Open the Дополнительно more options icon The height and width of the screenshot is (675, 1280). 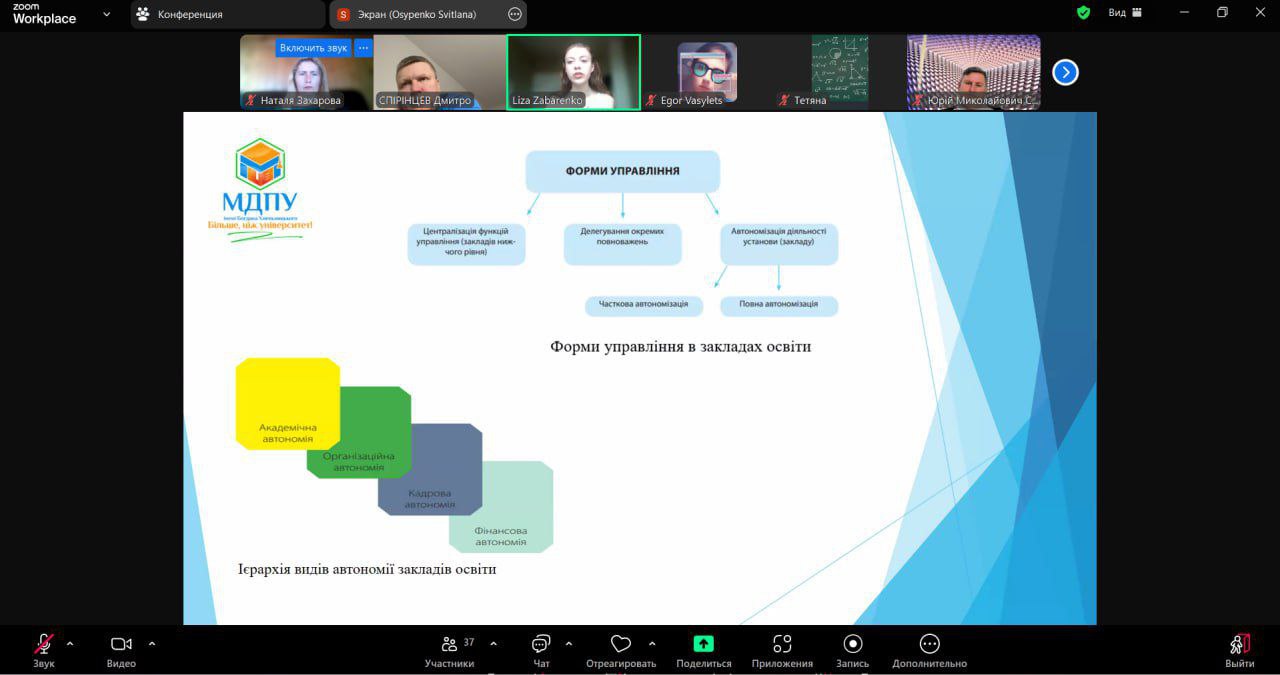[x=929, y=645]
